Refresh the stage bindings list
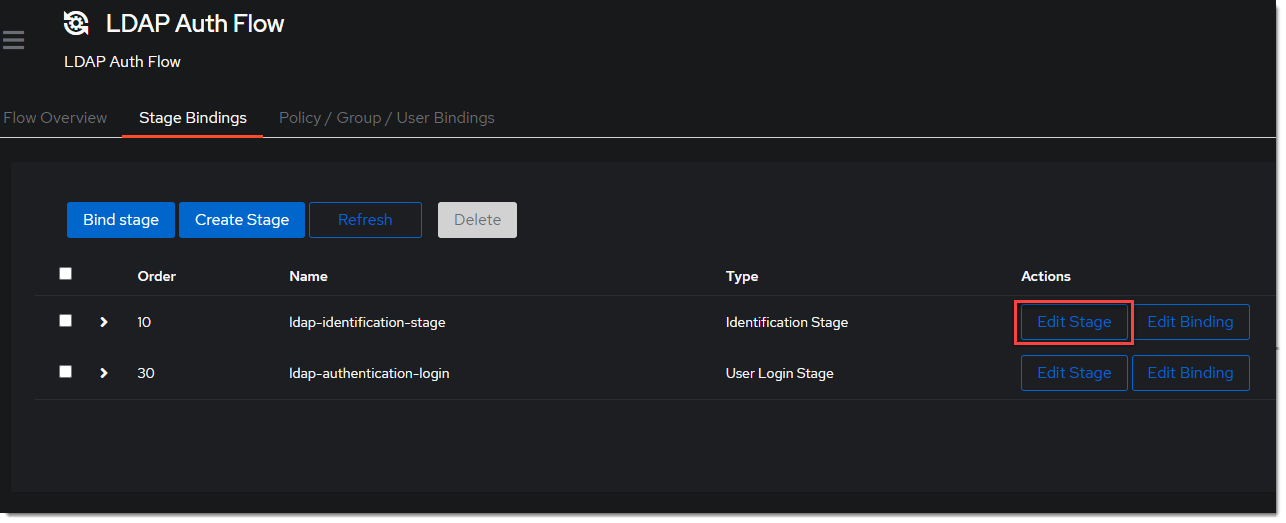The image size is (1286, 523). coord(365,220)
